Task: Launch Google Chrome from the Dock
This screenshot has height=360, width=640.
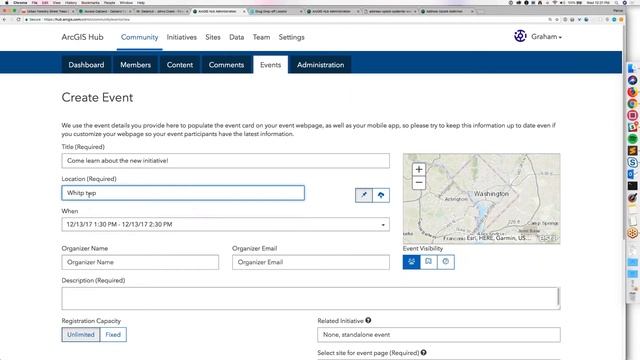Action: [632, 104]
